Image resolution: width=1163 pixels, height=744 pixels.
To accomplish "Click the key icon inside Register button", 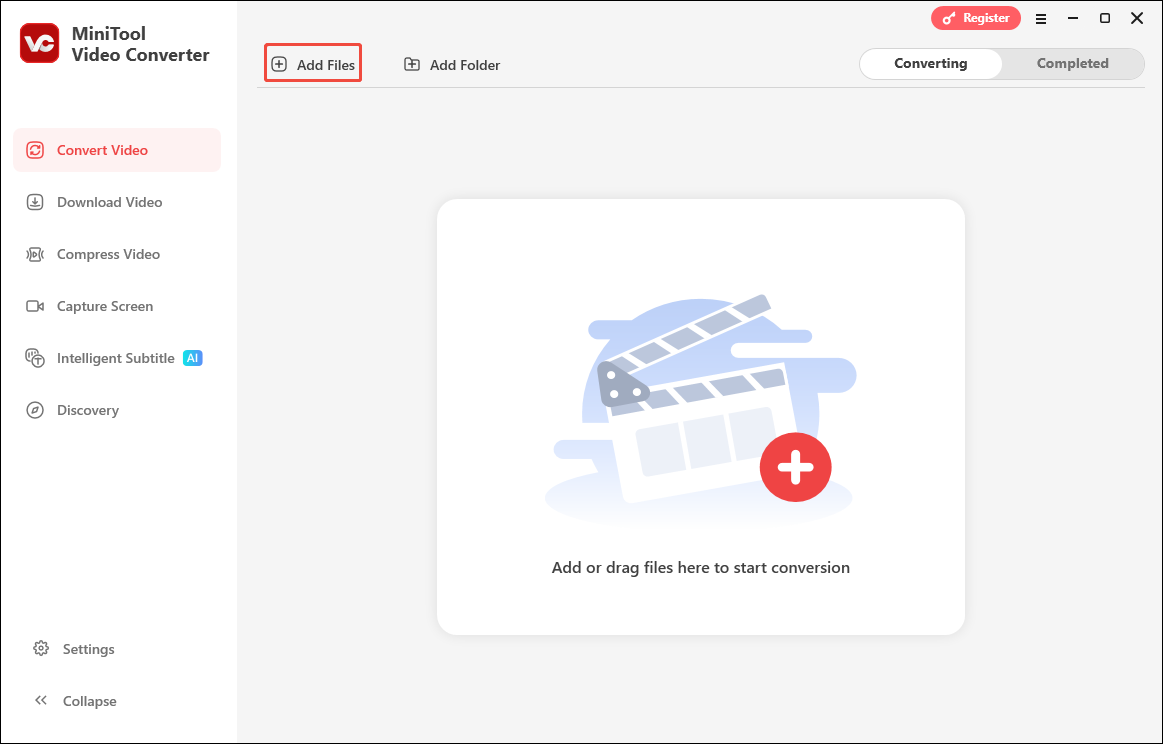I will click(x=949, y=17).
